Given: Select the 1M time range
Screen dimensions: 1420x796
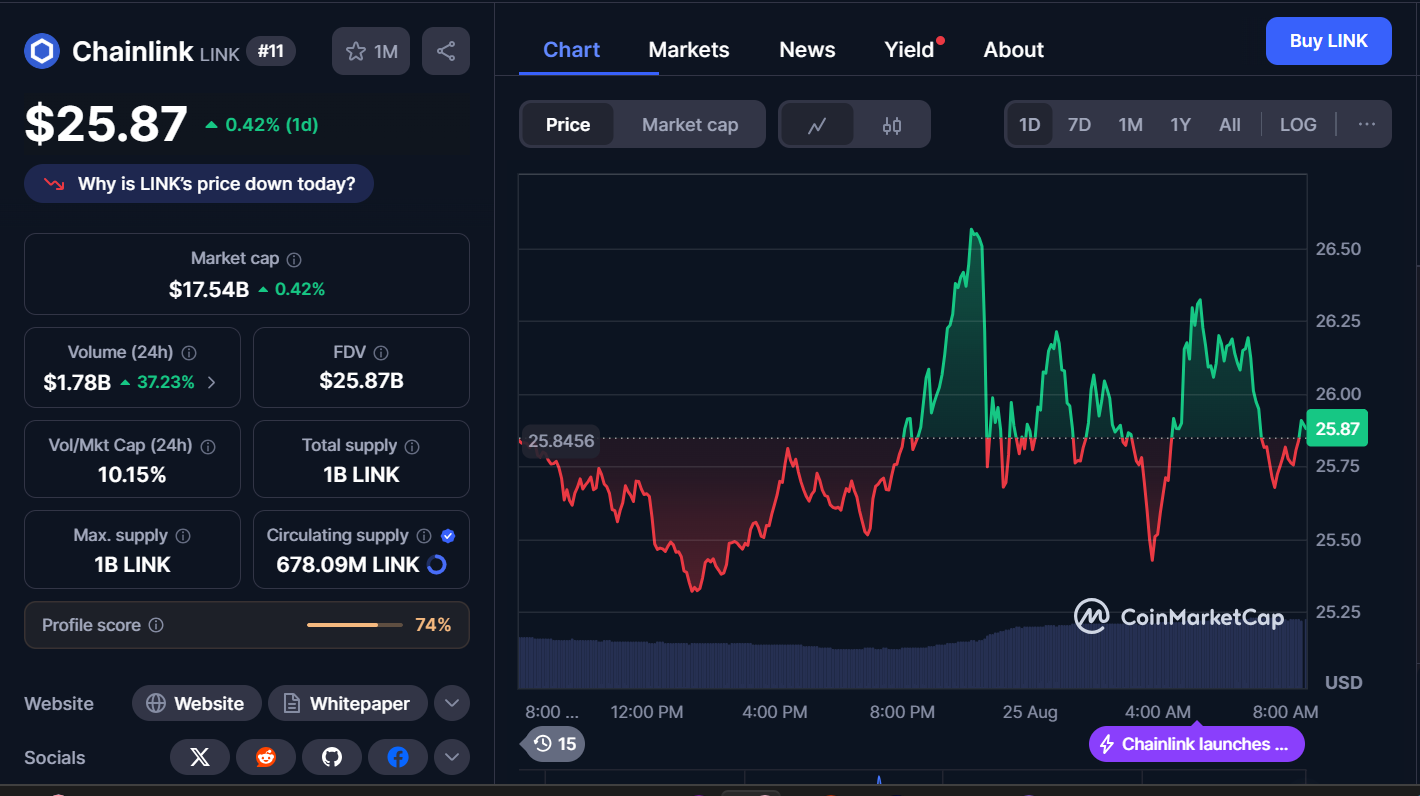Looking at the screenshot, I should (x=1130, y=125).
